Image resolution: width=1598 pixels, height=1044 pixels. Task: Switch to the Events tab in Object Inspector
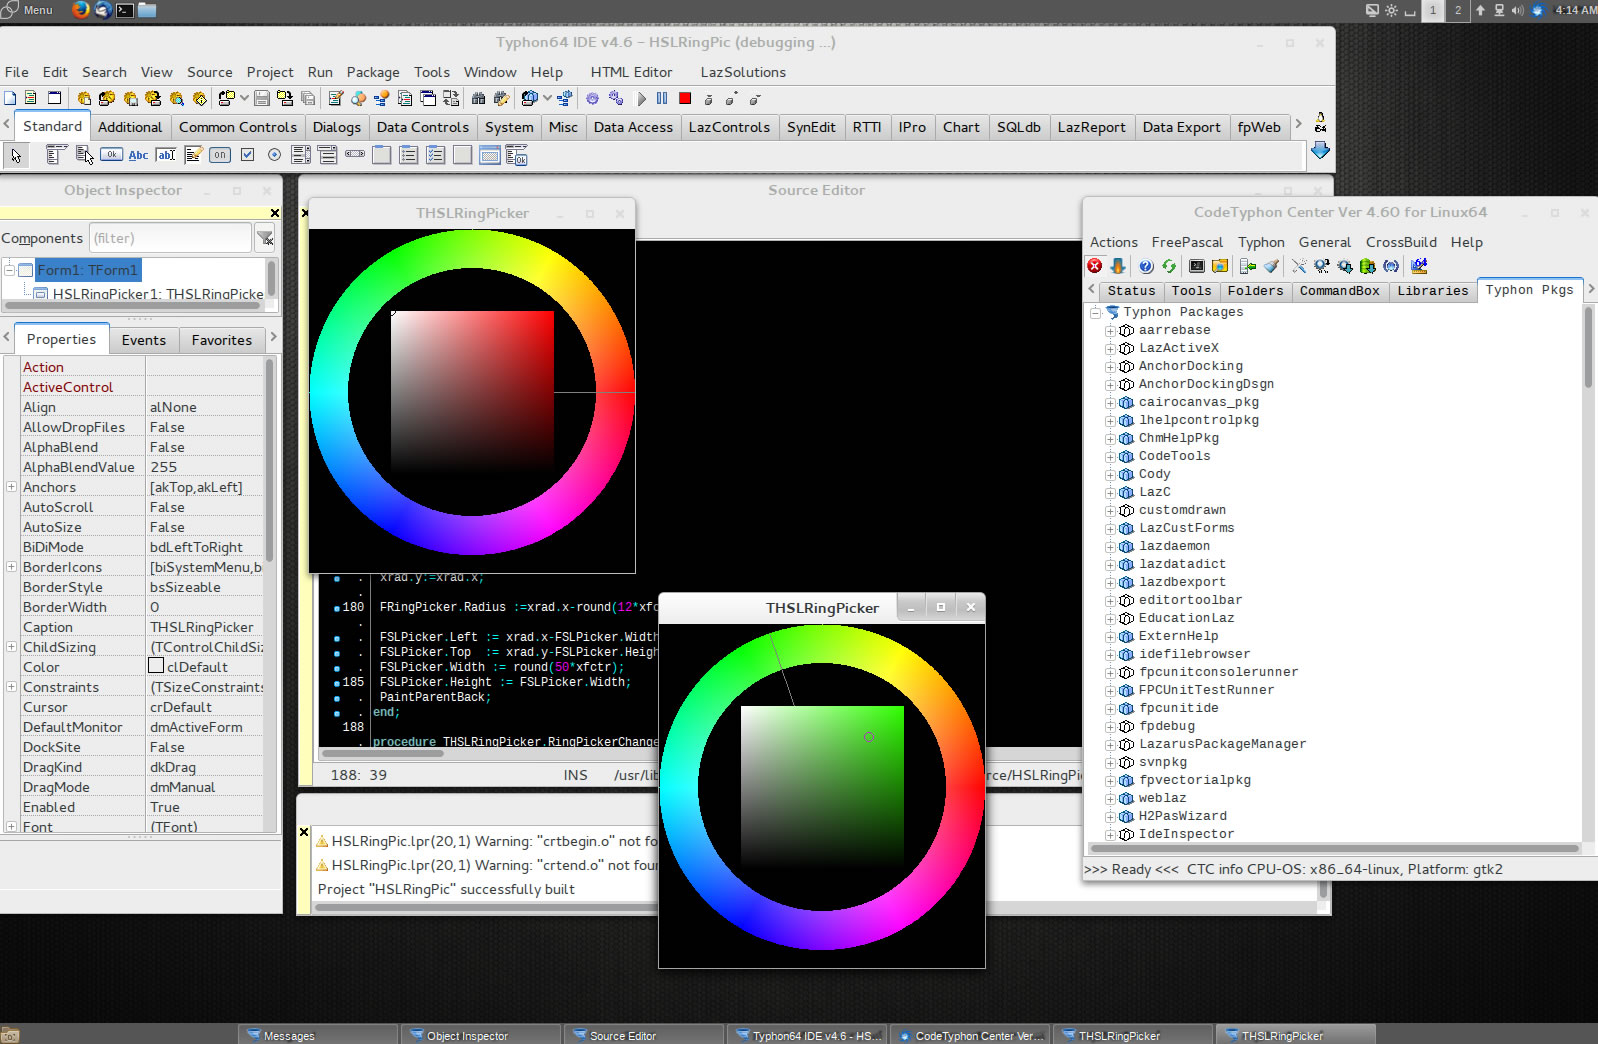[x=144, y=340]
